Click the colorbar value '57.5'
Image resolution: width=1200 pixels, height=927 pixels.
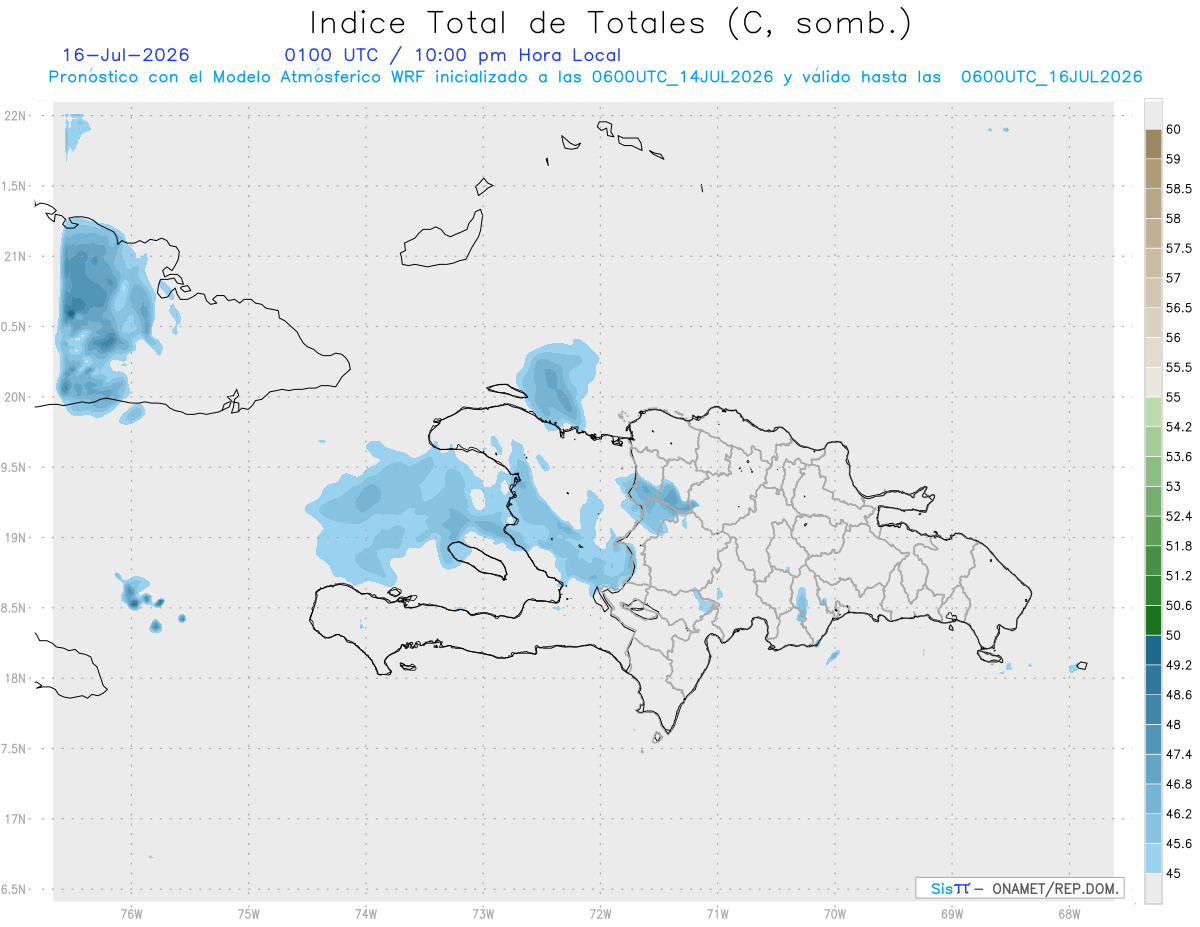pyautogui.click(x=1179, y=248)
